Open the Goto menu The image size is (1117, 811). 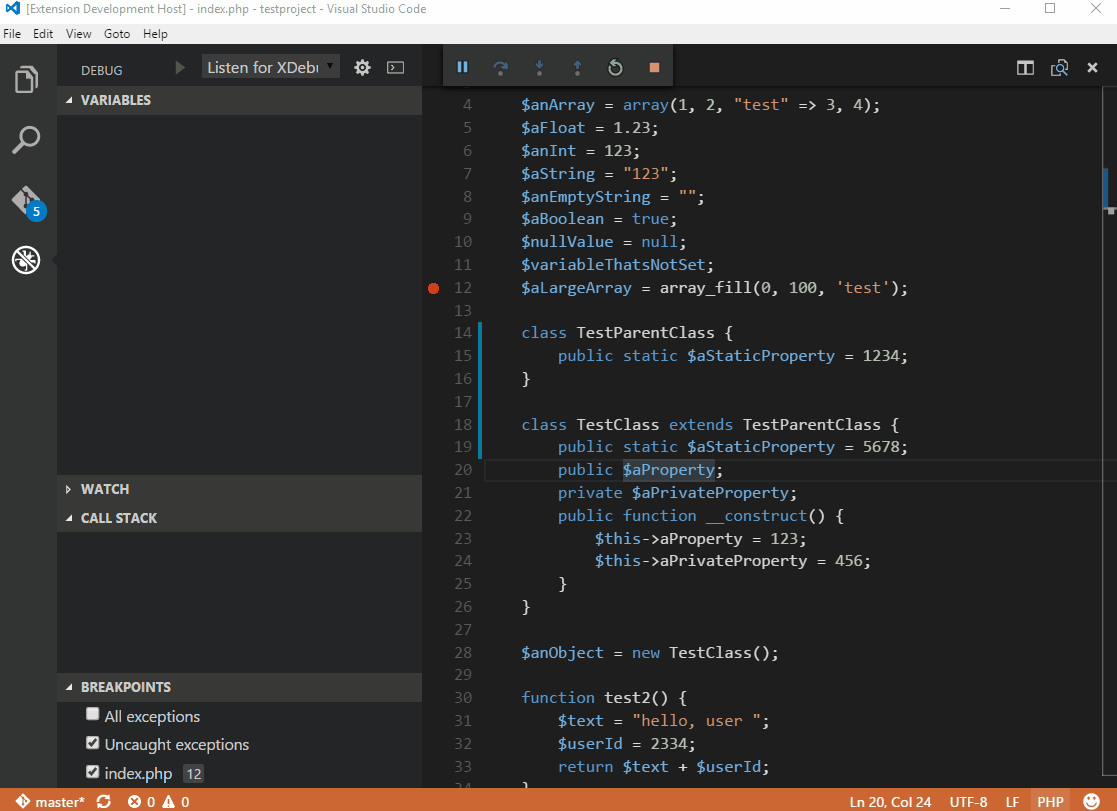(117, 33)
